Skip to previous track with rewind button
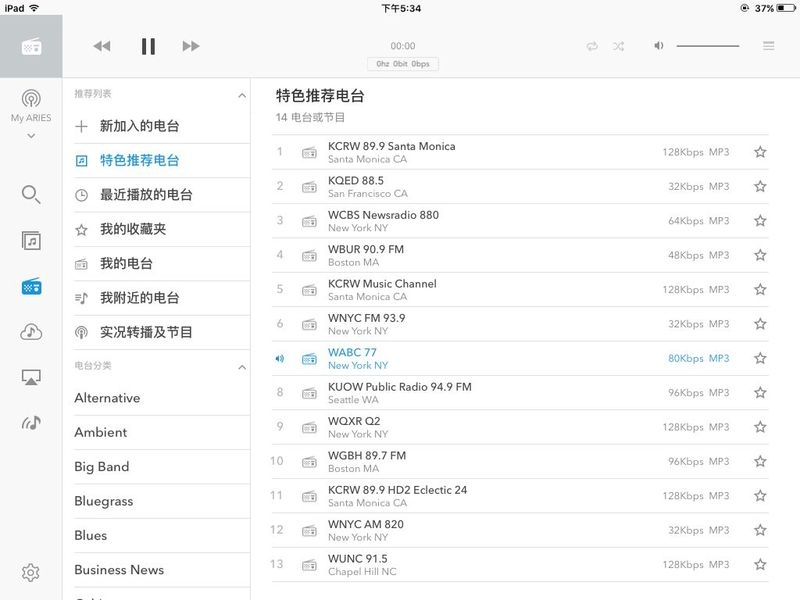Screen dimensions: 800x600 coord(102,46)
